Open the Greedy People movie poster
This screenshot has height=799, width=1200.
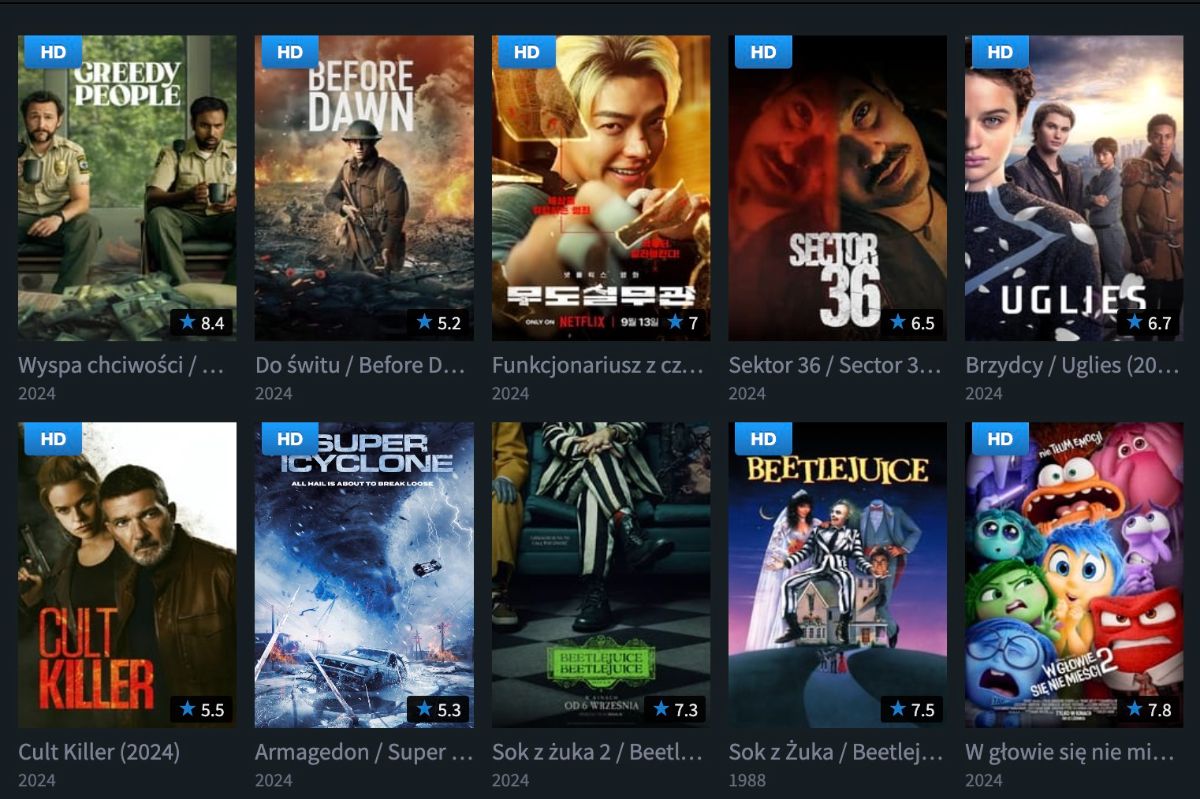click(127, 188)
